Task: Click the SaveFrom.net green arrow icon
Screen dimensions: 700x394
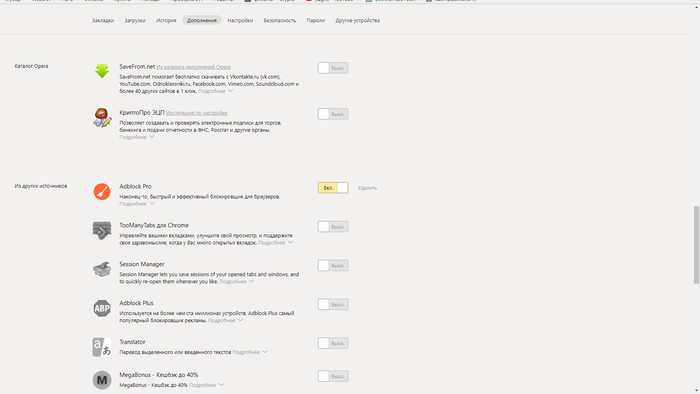Action: (x=102, y=71)
